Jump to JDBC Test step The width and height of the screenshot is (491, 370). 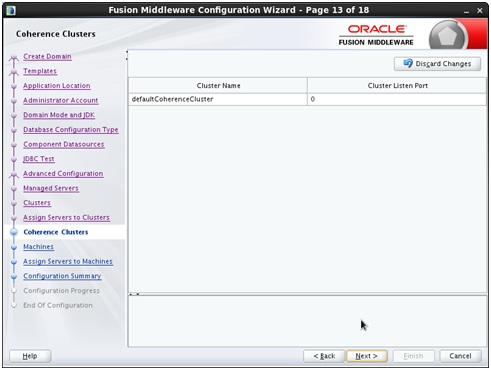click(39, 159)
